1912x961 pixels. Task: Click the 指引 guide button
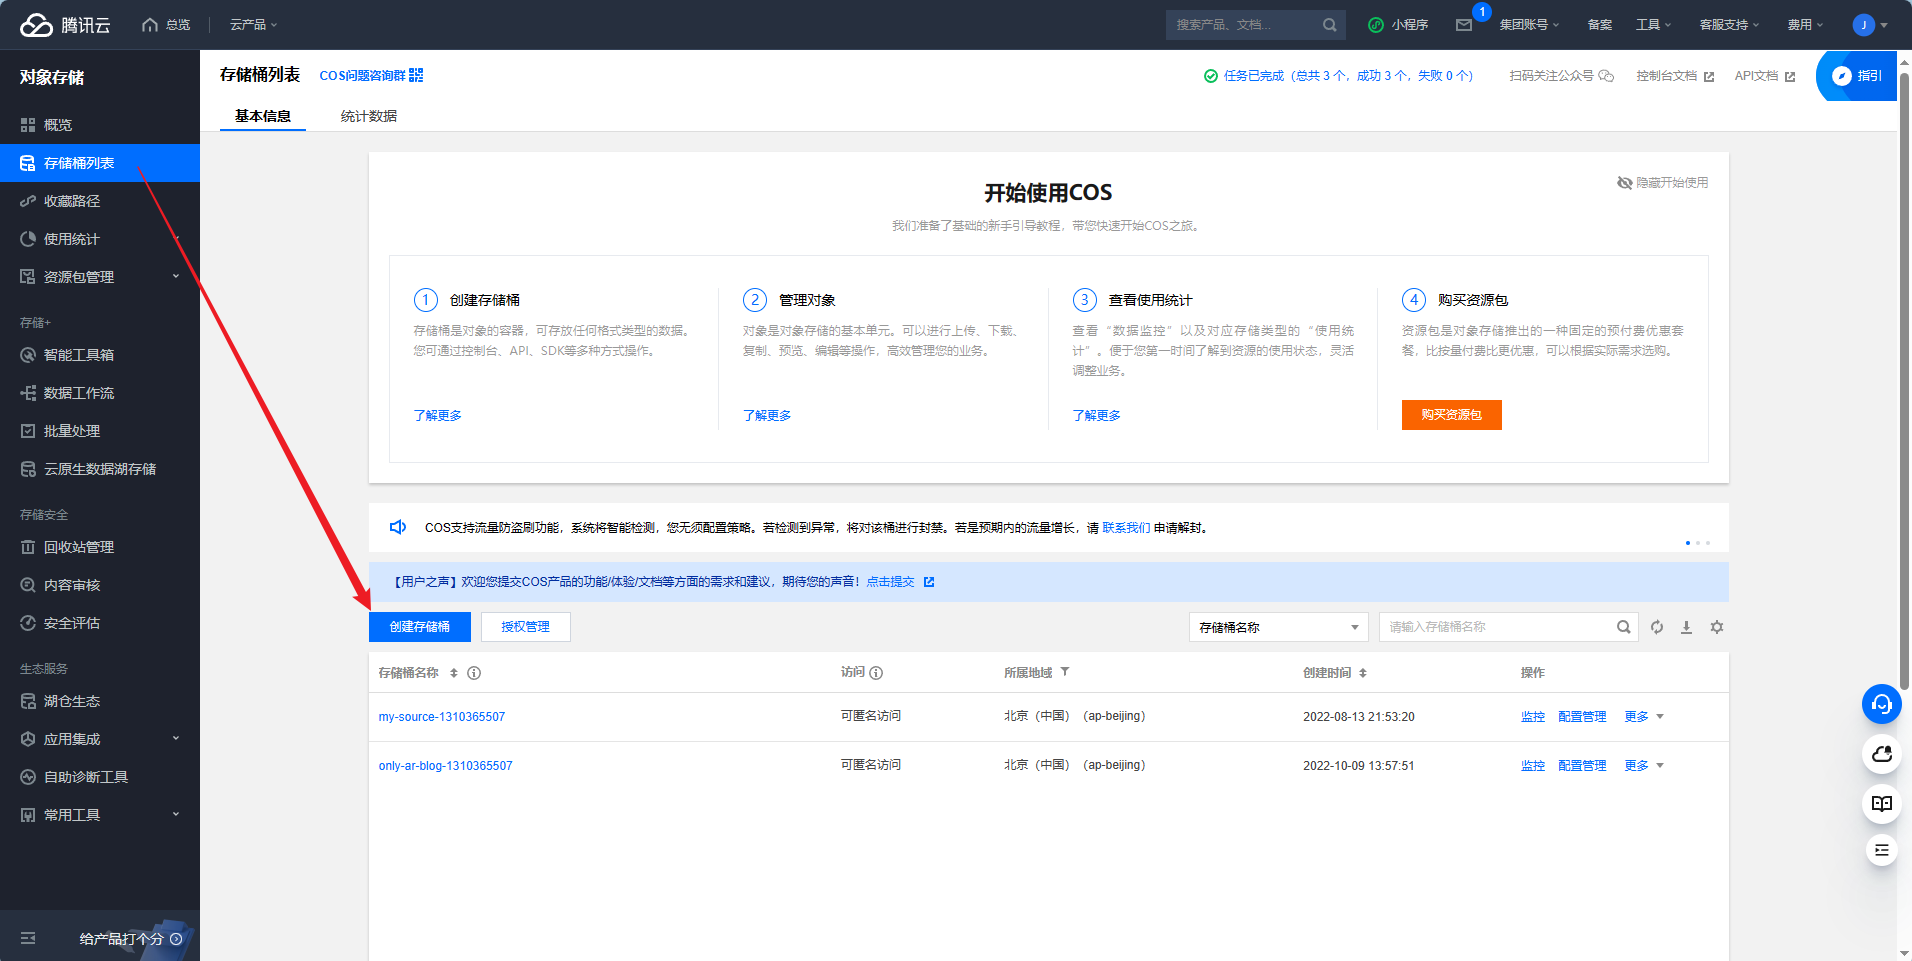pyautogui.click(x=1857, y=76)
